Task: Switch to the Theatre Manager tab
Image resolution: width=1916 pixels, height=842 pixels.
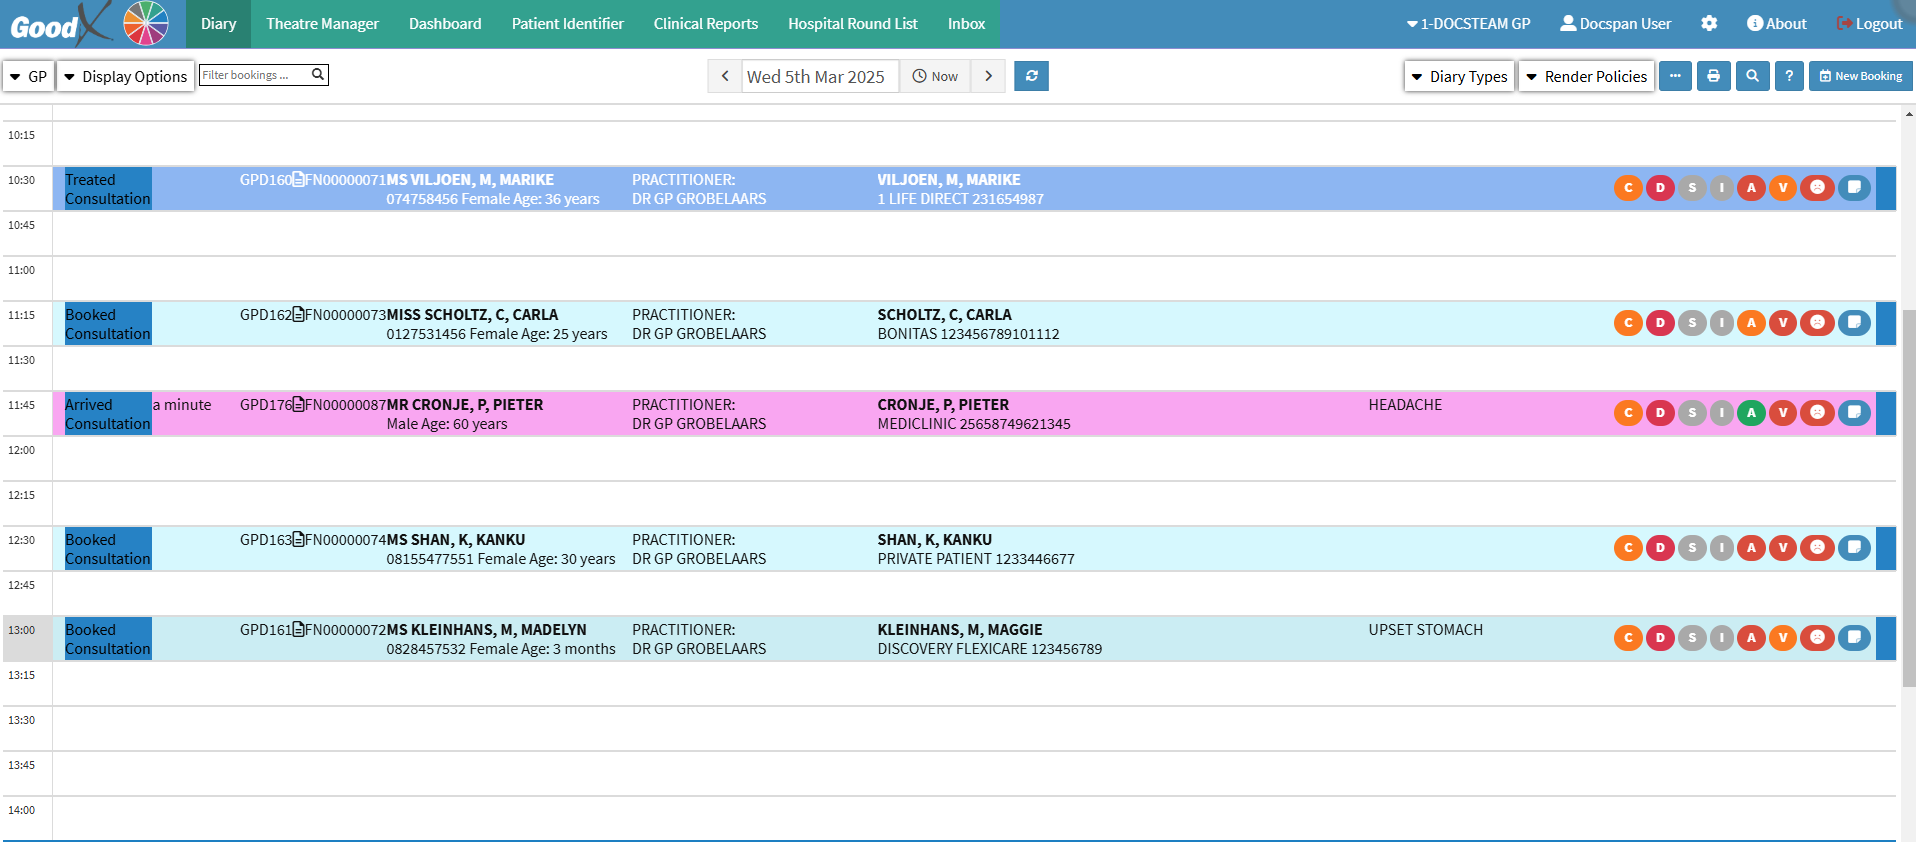Action: [x=322, y=24]
